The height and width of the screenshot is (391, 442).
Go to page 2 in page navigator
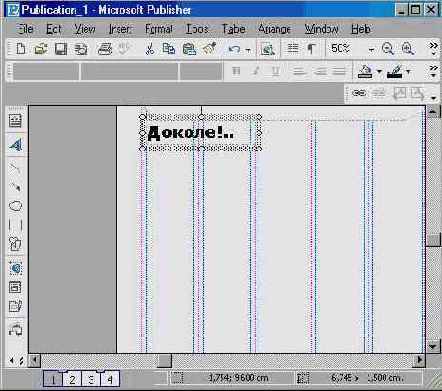(72, 379)
